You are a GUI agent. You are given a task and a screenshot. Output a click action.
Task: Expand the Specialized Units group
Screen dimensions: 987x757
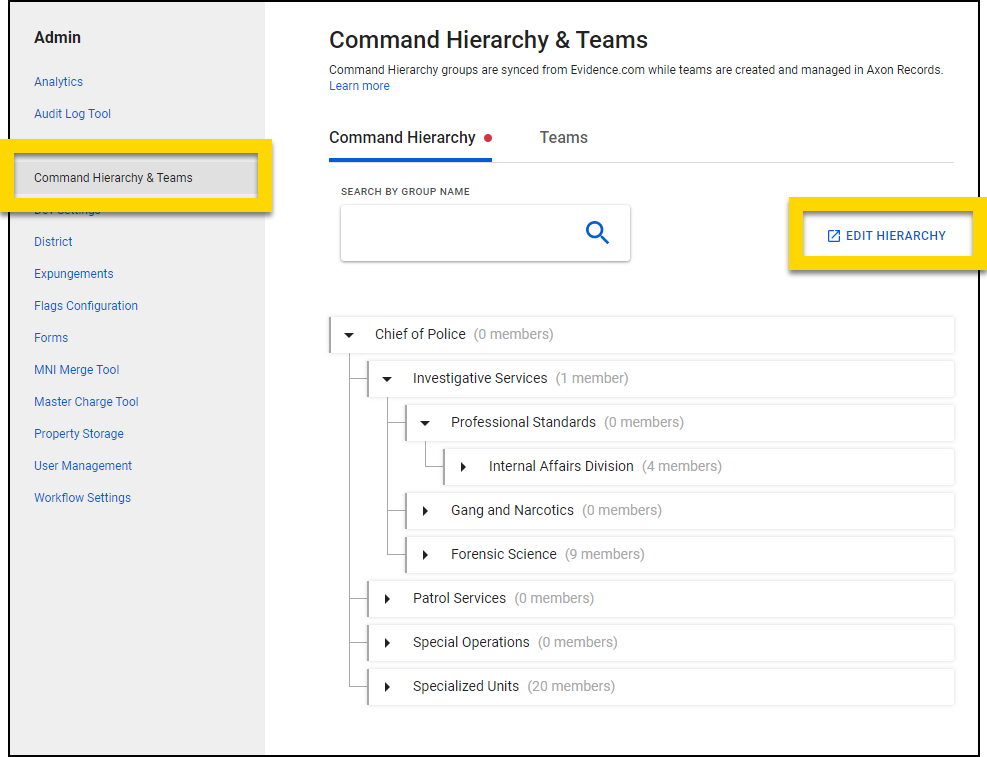point(387,686)
